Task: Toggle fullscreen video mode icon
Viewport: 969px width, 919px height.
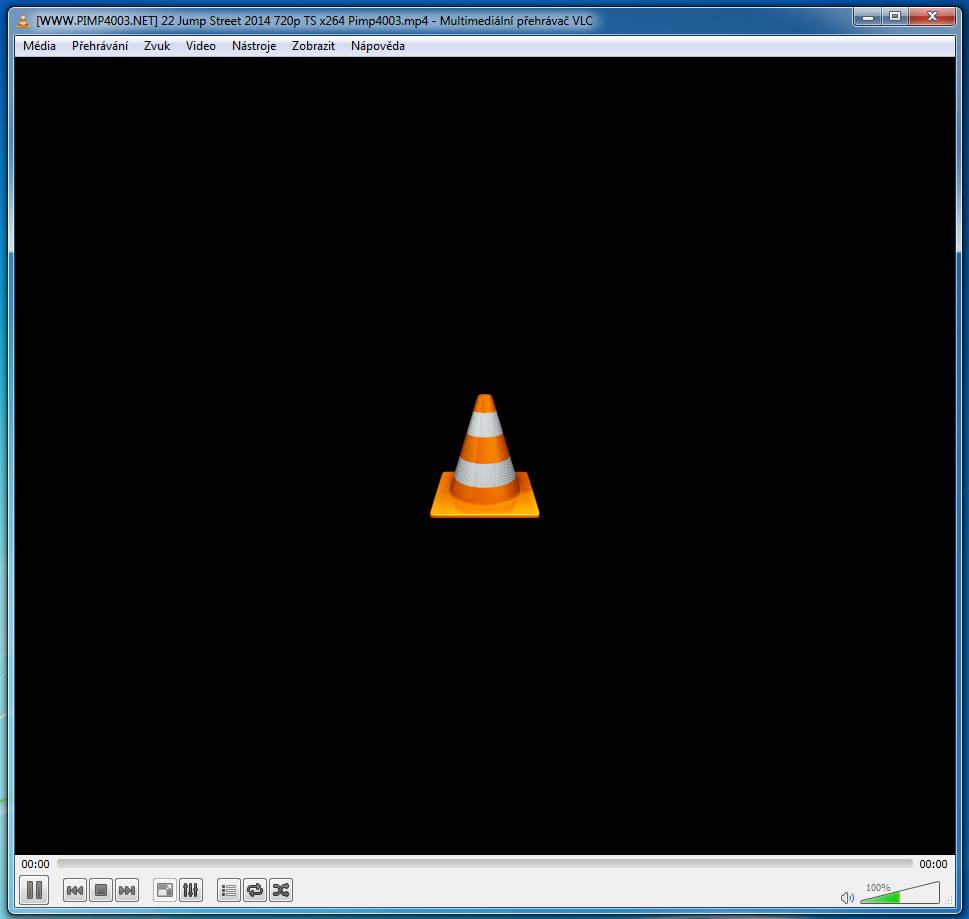Action: pos(165,891)
